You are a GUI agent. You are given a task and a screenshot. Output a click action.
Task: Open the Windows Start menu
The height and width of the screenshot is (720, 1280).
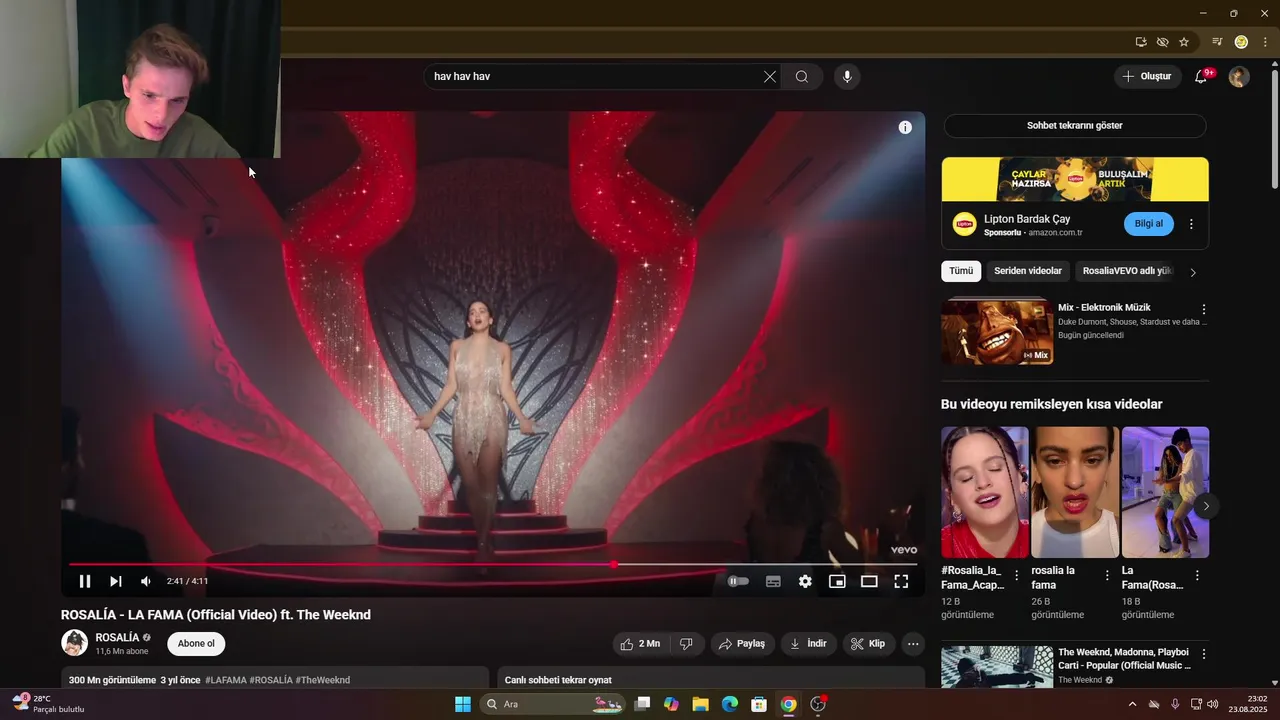click(x=463, y=704)
